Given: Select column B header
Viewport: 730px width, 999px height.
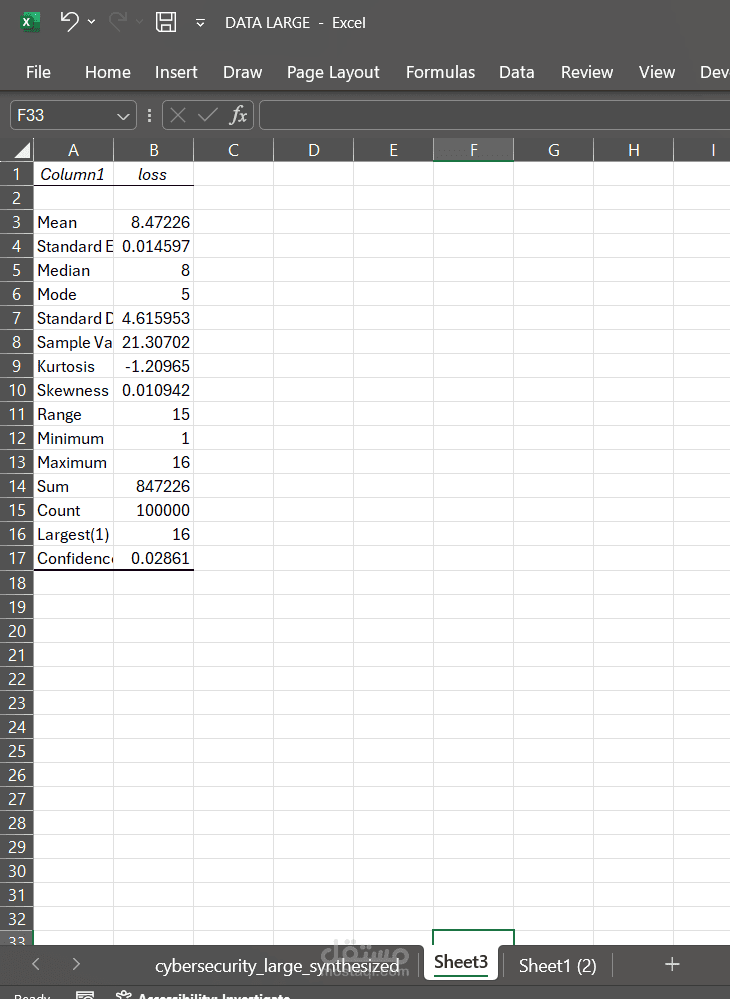Looking at the screenshot, I should 154,150.
